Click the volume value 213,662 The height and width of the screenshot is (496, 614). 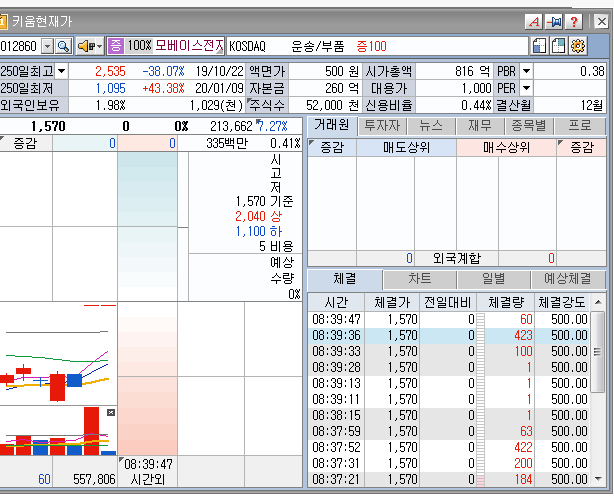tap(231, 126)
